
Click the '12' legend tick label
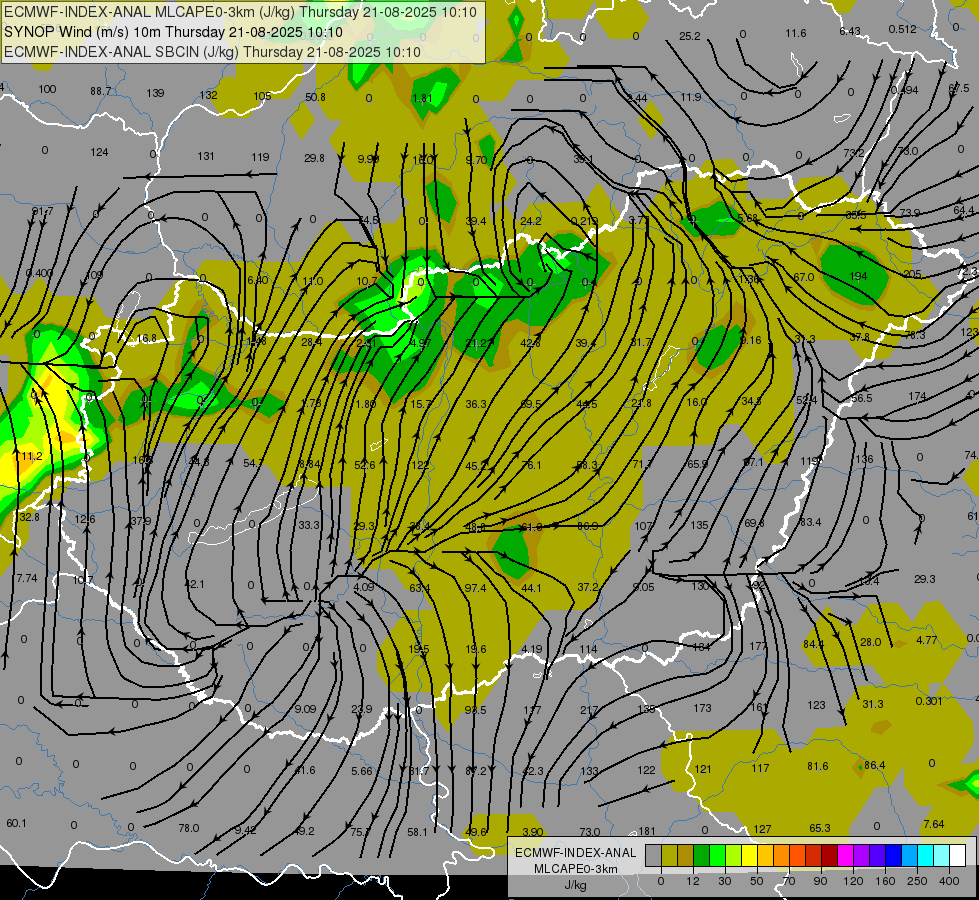click(x=692, y=881)
